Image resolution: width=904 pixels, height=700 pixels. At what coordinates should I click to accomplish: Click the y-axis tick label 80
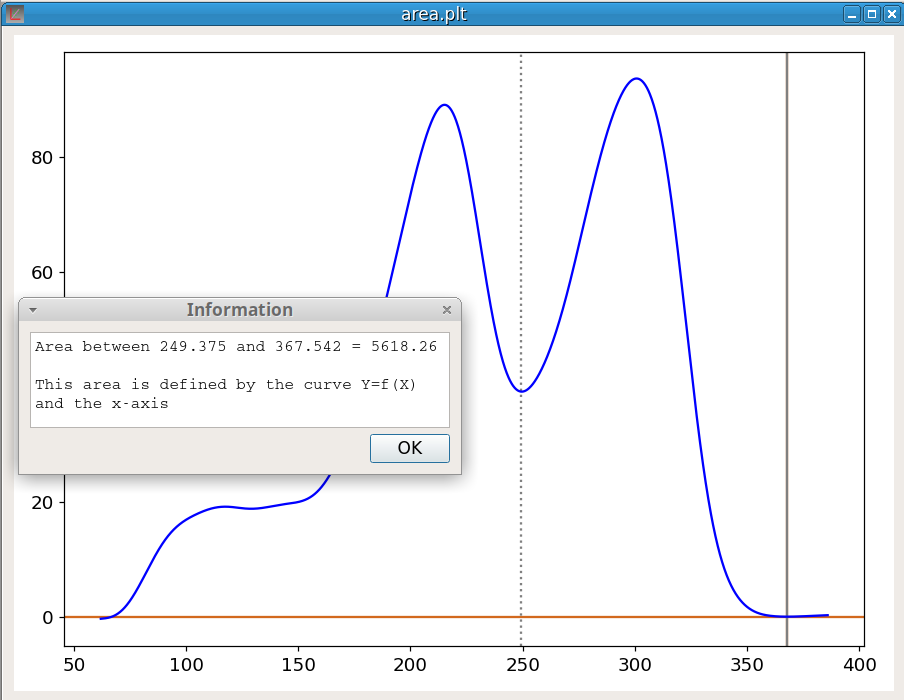[x=42, y=158]
